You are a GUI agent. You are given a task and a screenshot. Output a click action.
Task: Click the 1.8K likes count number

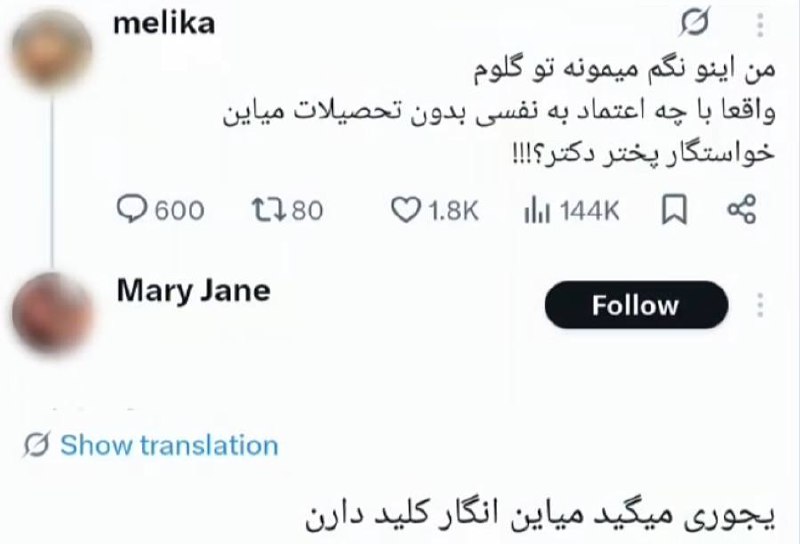tap(454, 210)
